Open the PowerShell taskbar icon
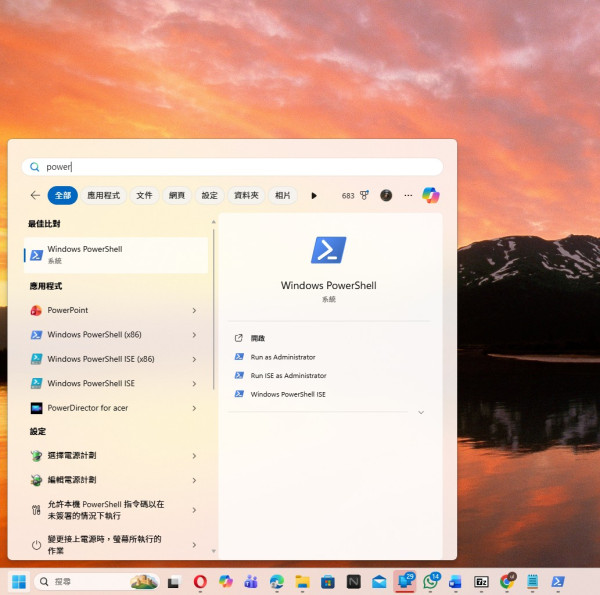Image resolution: width=600 pixels, height=595 pixels. tap(558, 582)
